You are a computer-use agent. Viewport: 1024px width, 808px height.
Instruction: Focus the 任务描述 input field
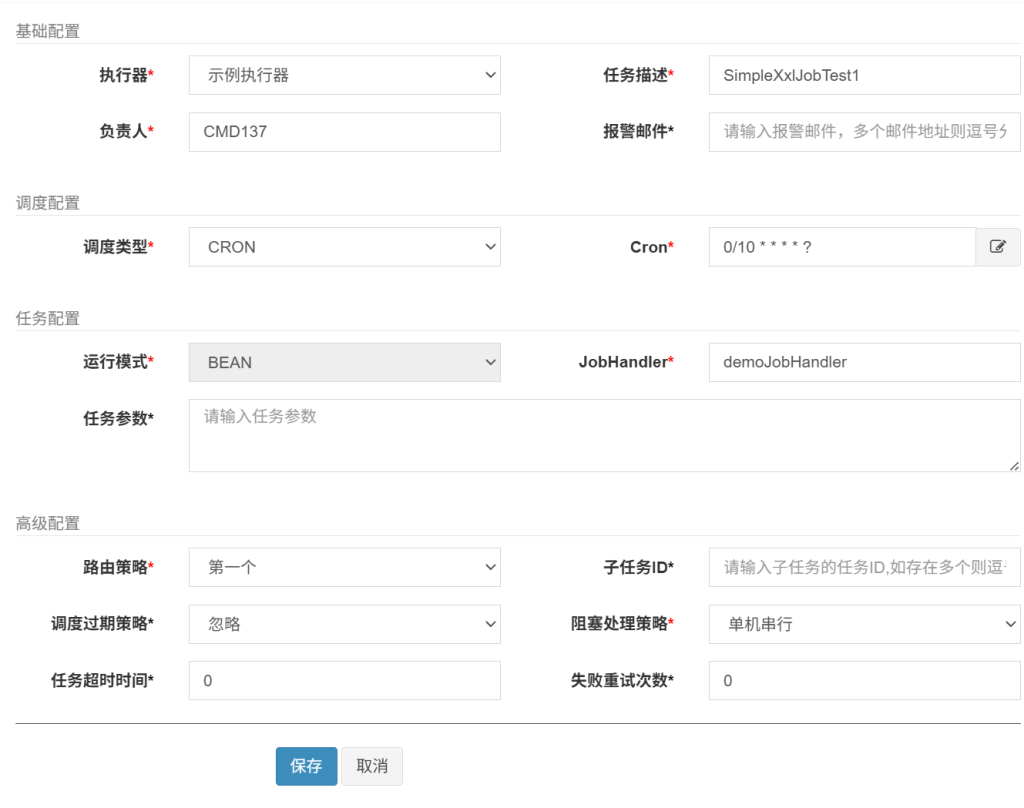[x=864, y=75]
